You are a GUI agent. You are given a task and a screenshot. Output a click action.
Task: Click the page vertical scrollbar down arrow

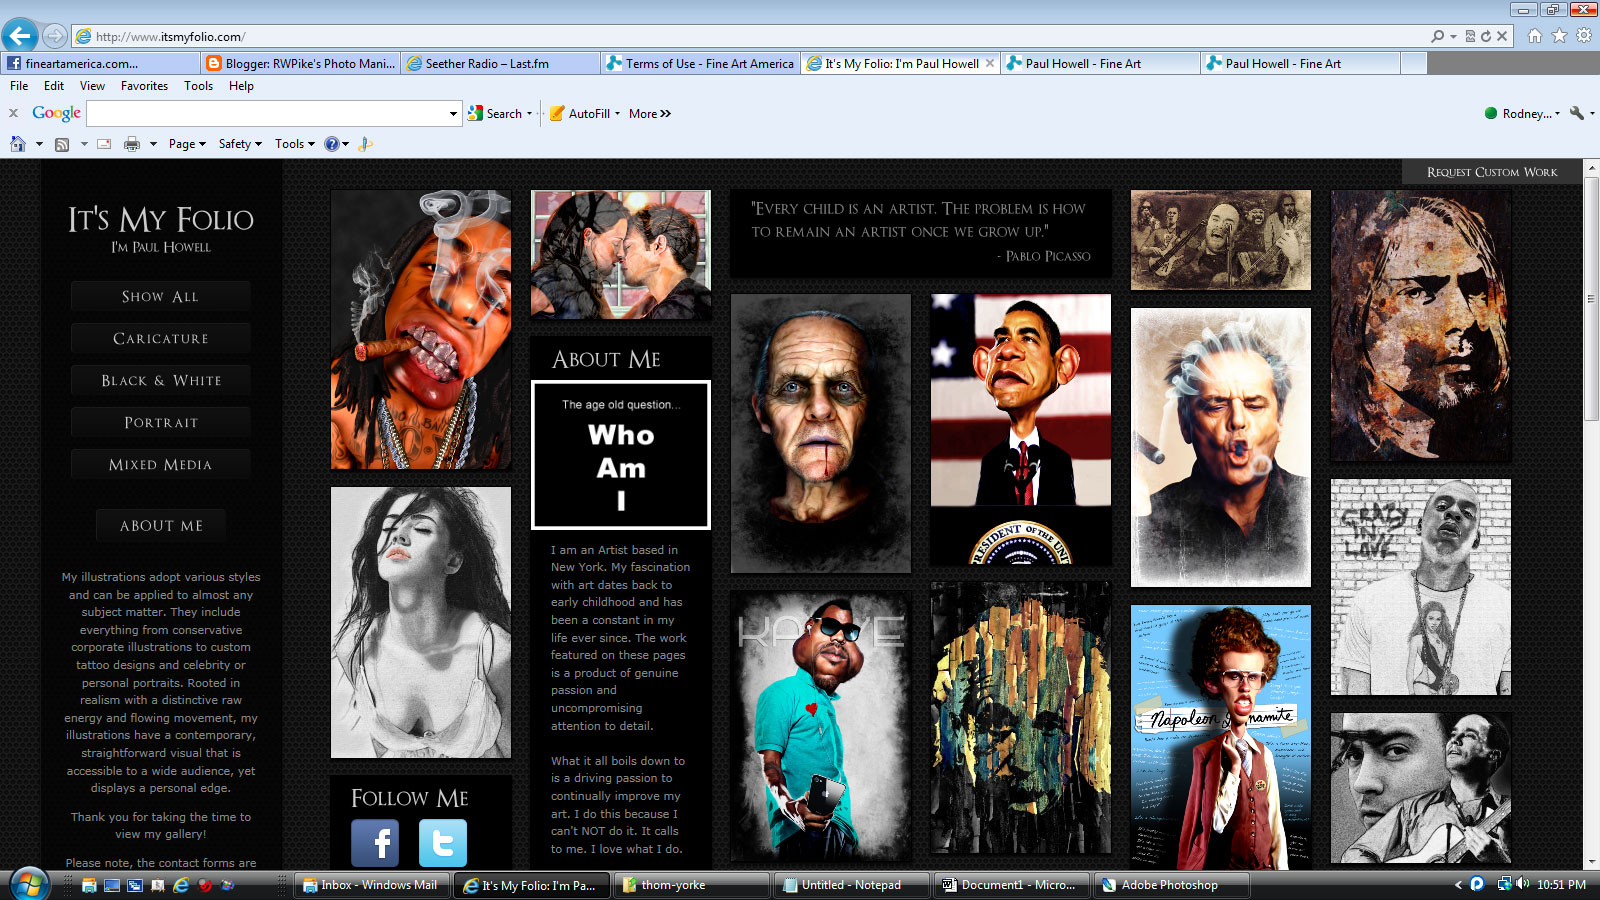pos(1591,862)
